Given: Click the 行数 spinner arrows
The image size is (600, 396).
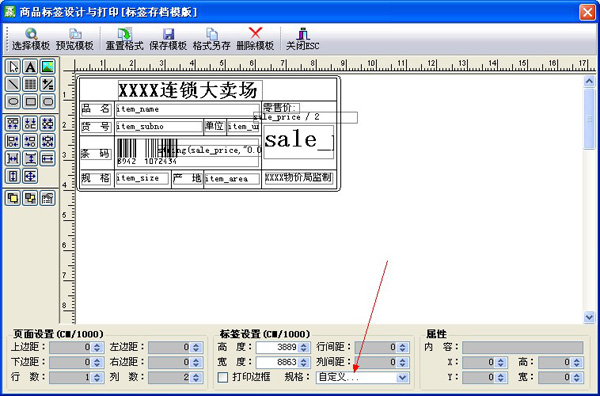Looking at the screenshot, I should [97, 378].
